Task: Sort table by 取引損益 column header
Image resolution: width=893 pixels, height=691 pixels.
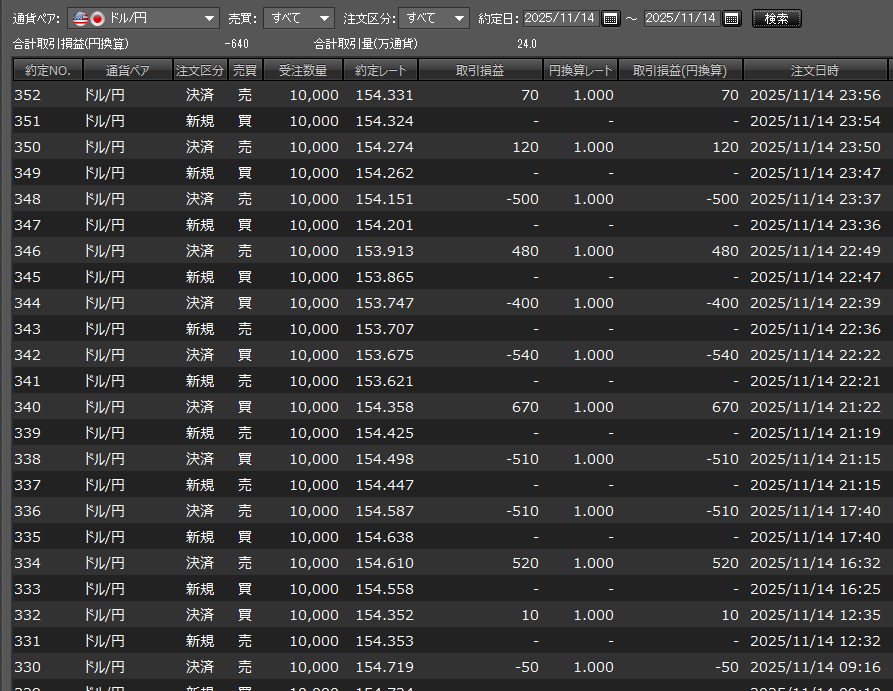Action: pyautogui.click(x=480, y=71)
